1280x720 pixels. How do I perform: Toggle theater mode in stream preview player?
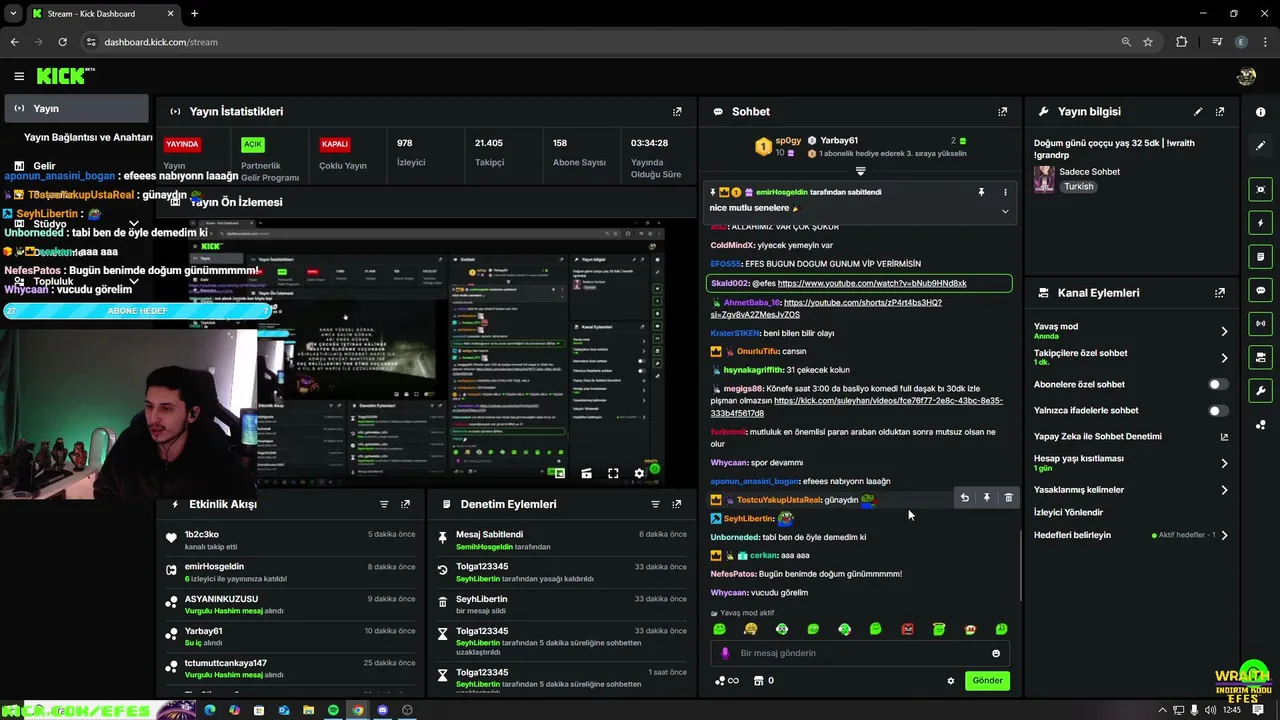click(586, 474)
